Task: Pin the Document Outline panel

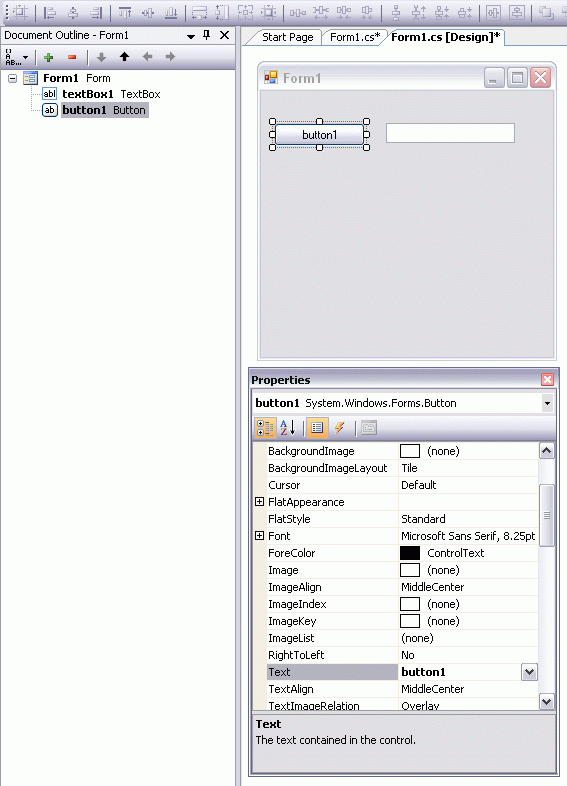Action: (207, 35)
